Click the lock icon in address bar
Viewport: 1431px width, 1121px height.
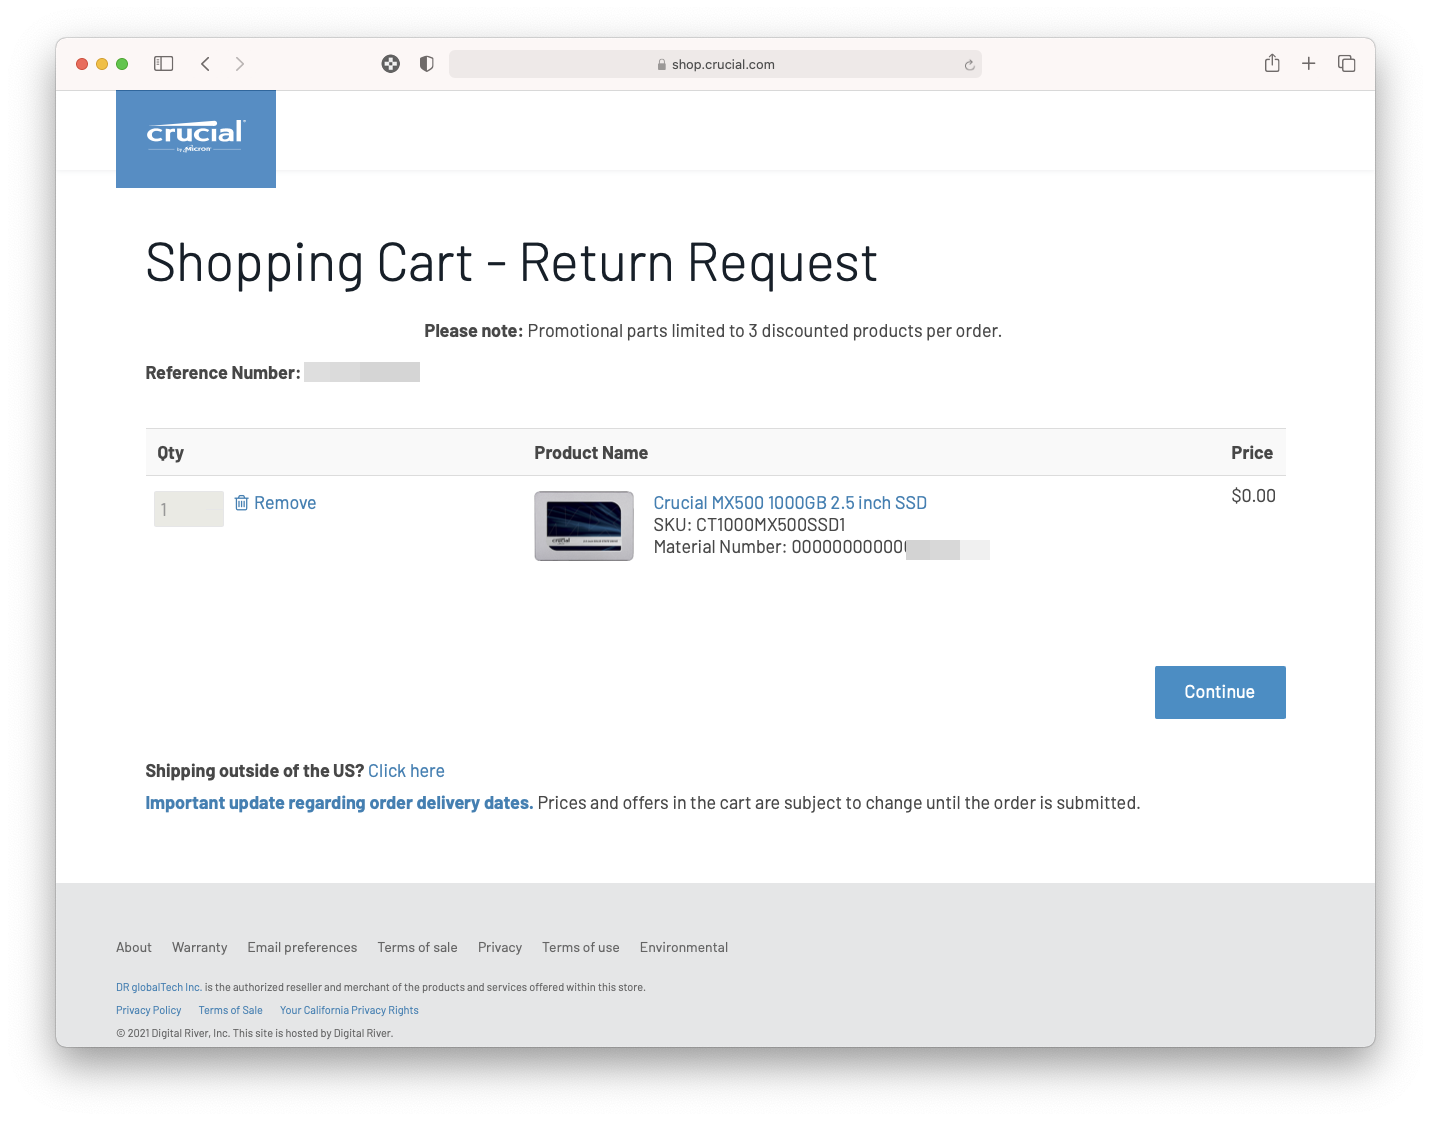point(662,65)
